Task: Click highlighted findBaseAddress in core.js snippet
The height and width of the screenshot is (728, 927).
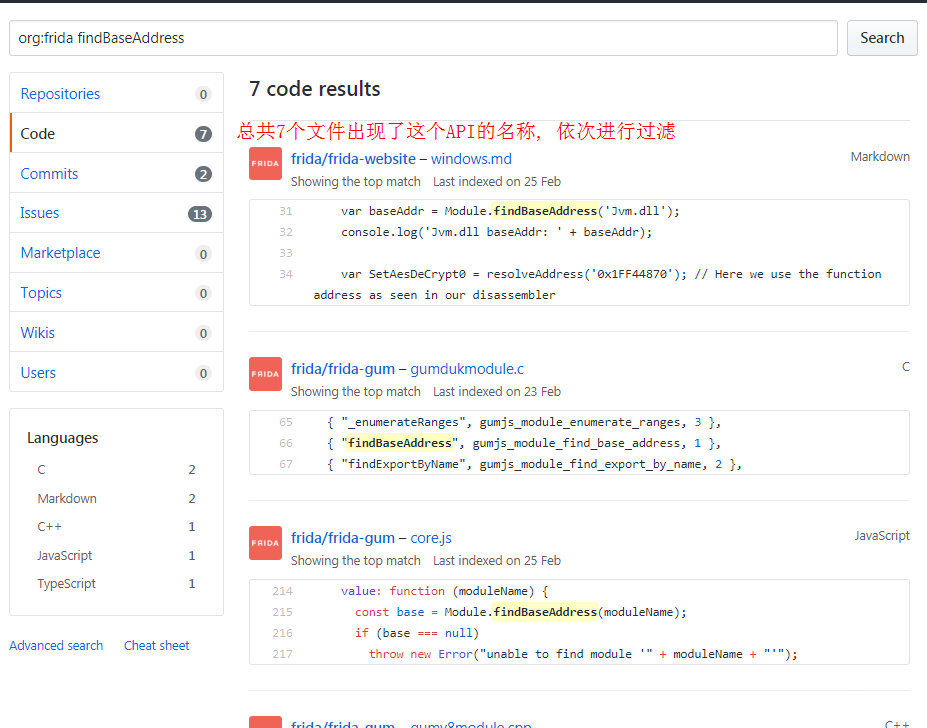Action: click(545, 612)
